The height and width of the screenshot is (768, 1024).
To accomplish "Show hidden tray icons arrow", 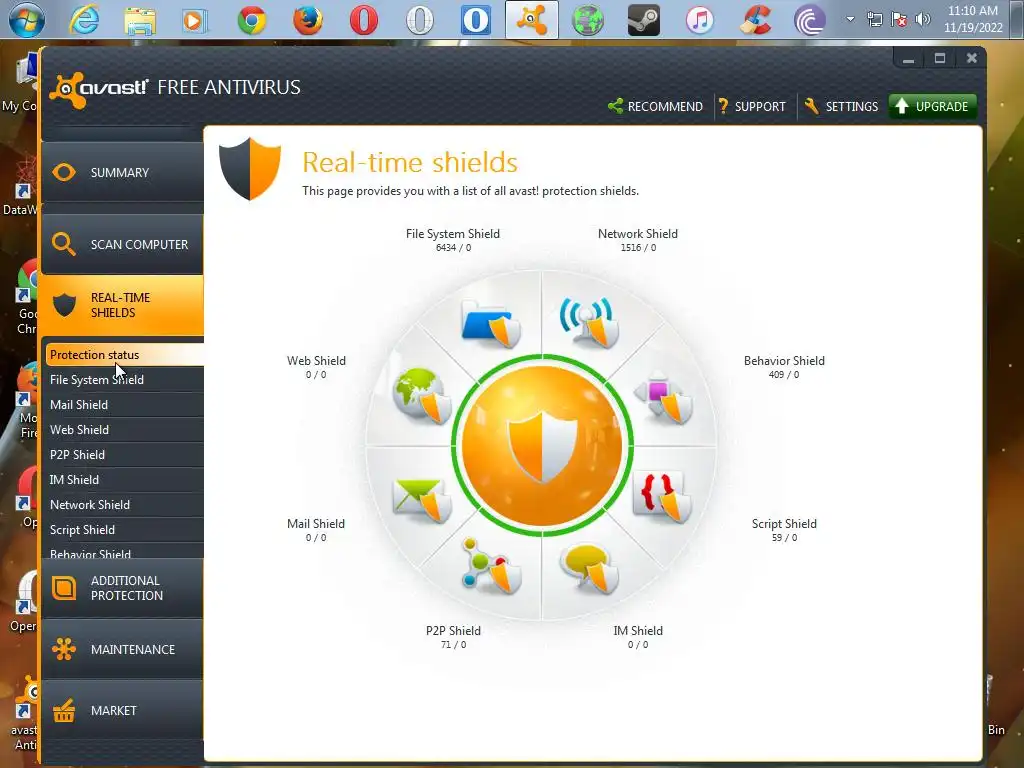I will click(850, 19).
